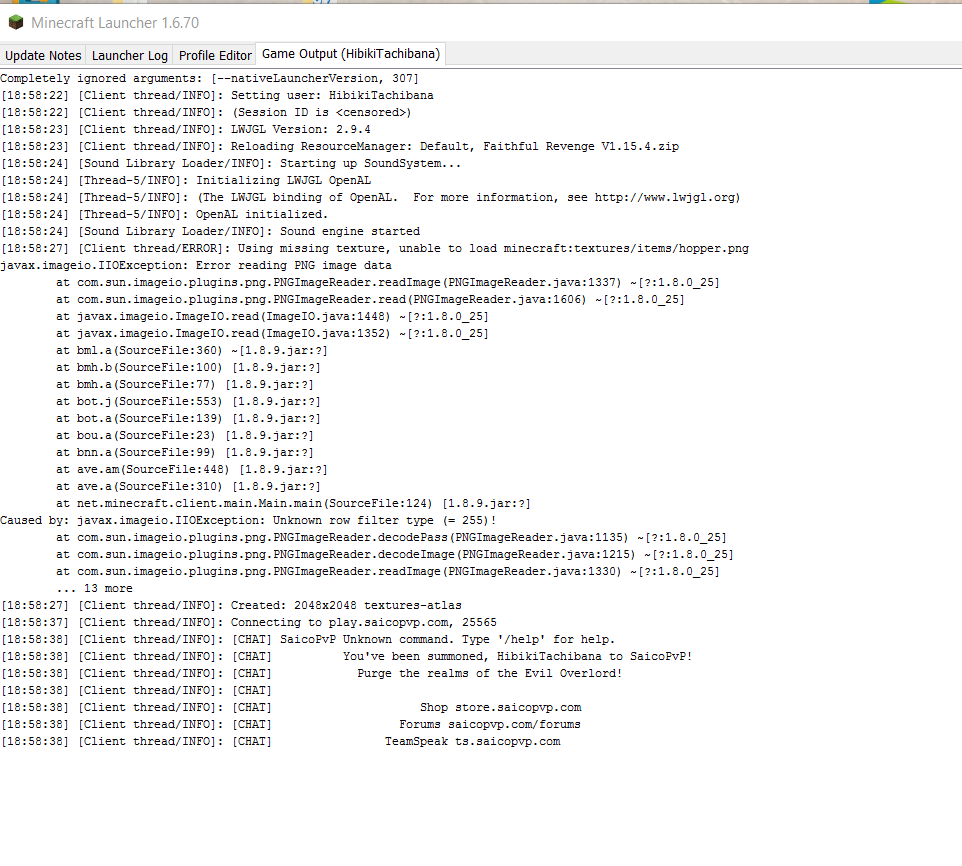Click the 'Minecraft Launcher 1.6.70' window title

(115, 23)
